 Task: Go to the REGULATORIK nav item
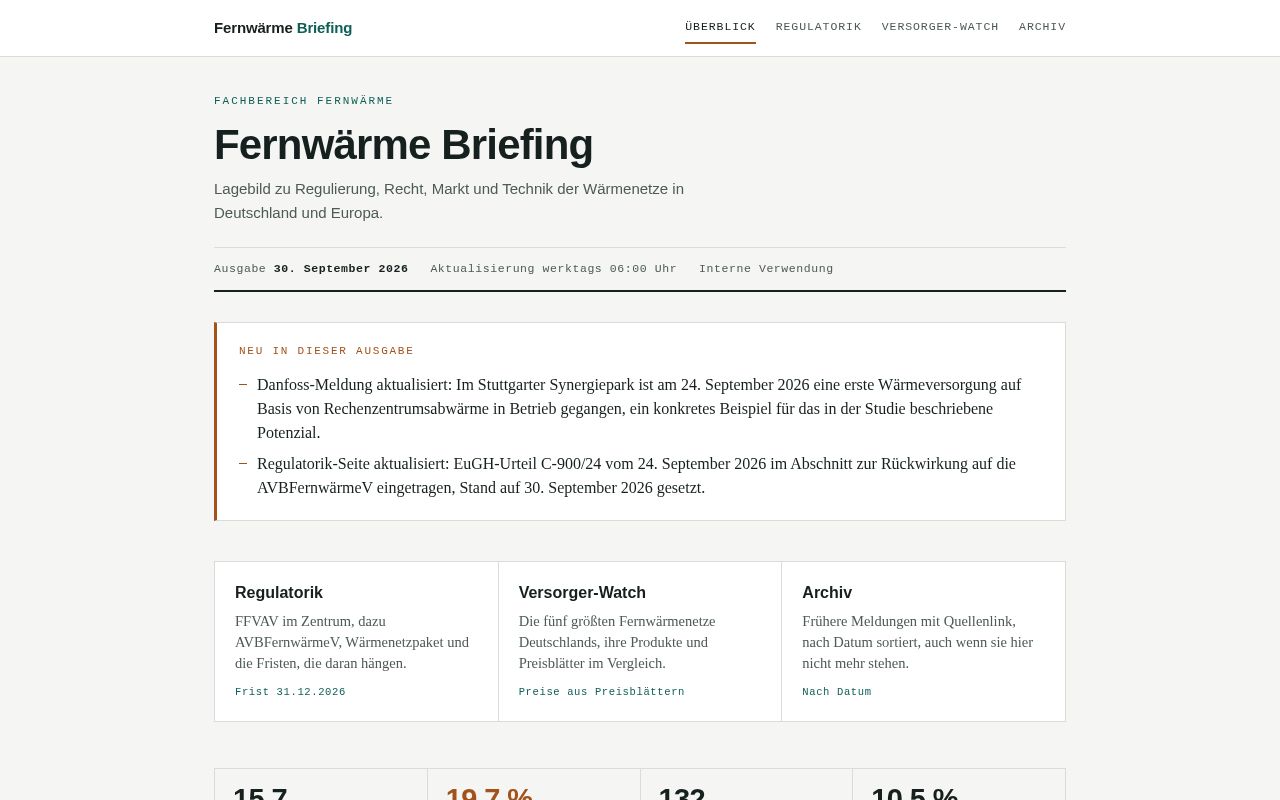(818, 27)
